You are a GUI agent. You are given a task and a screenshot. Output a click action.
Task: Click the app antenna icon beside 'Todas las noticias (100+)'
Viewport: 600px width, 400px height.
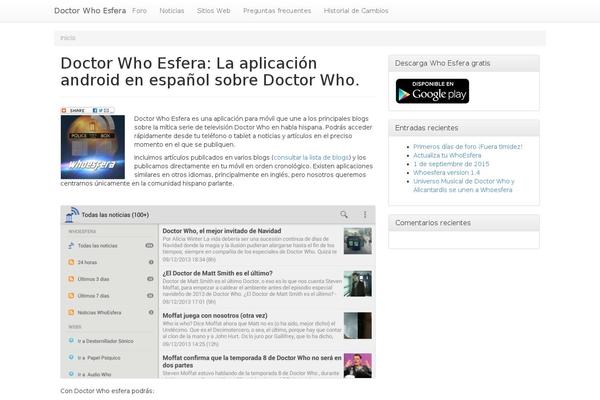[x=72, y=215]
